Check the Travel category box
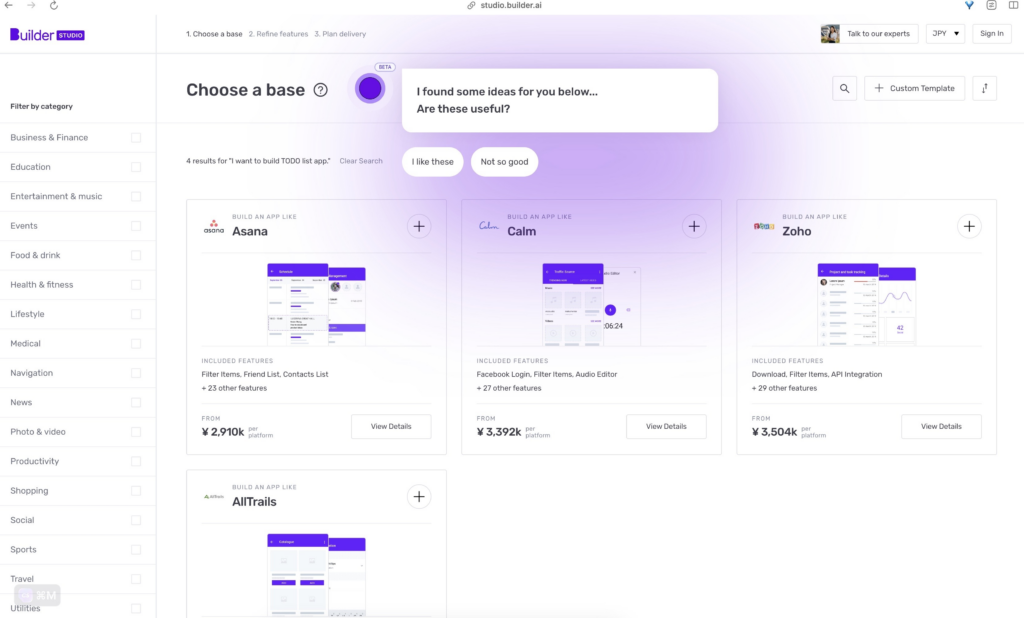The width and height of the screenshot is (1024, 618). (x=136, y=579)
